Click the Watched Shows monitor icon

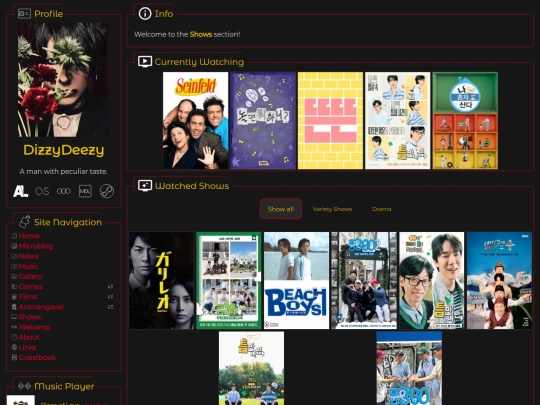coord(145,186)
